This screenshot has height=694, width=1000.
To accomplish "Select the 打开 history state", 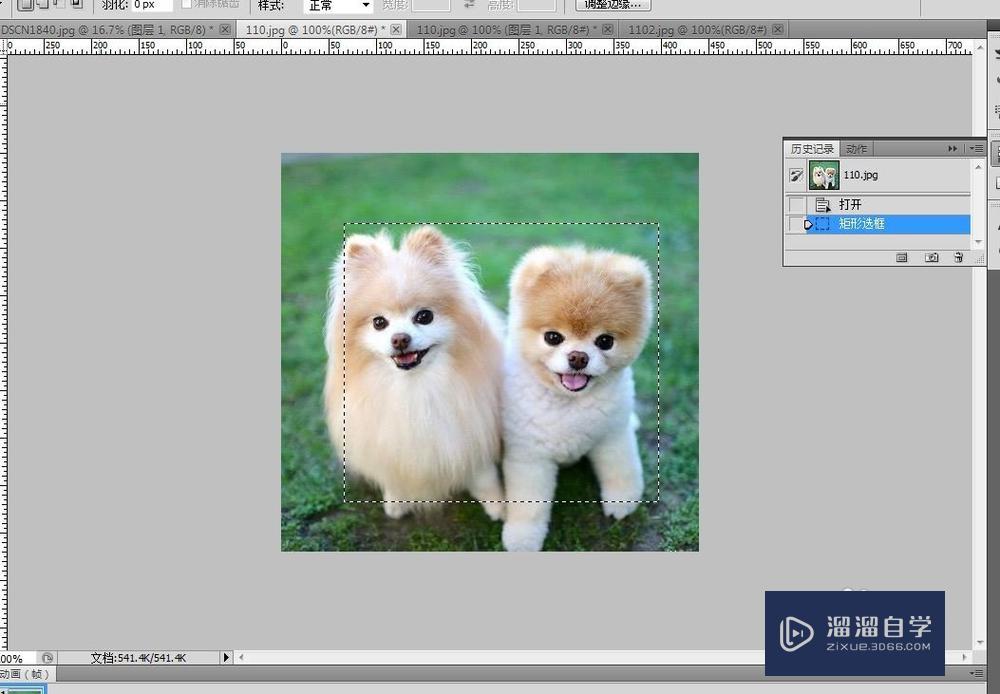I will 850,205.
